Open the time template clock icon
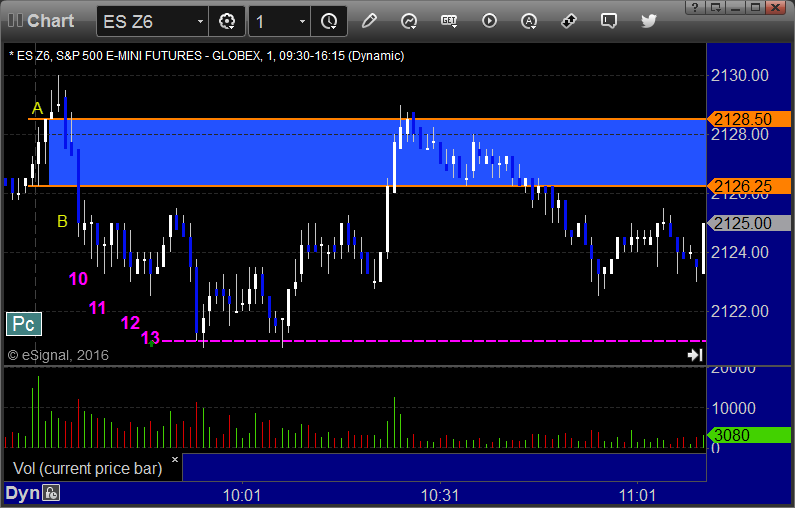 coord(329,21)
